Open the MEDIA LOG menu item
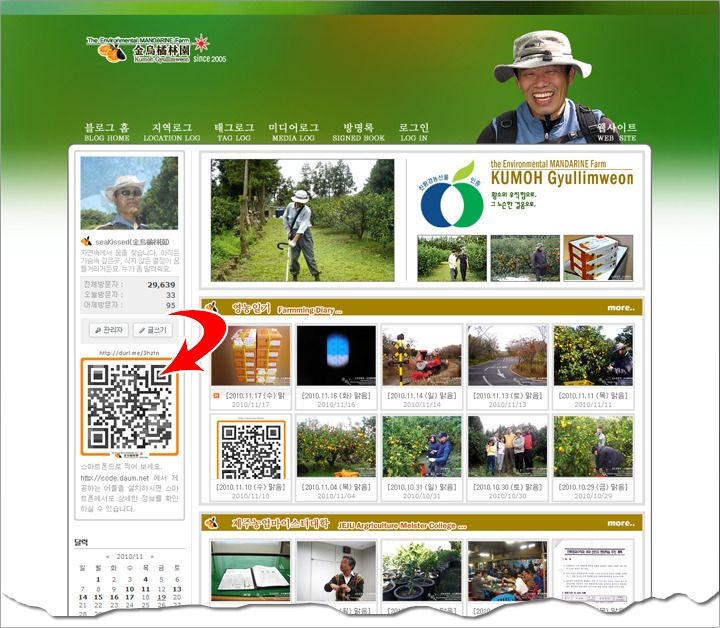Image resolution: width=720 pixels, height=628 pixels. [x=293, y=132]
